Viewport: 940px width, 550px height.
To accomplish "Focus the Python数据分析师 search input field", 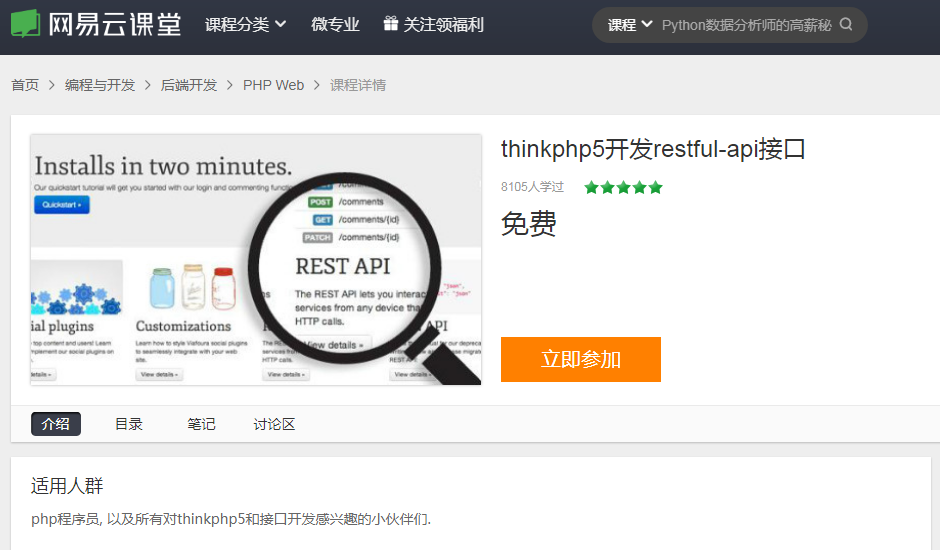I will click(x=746, y=25).
